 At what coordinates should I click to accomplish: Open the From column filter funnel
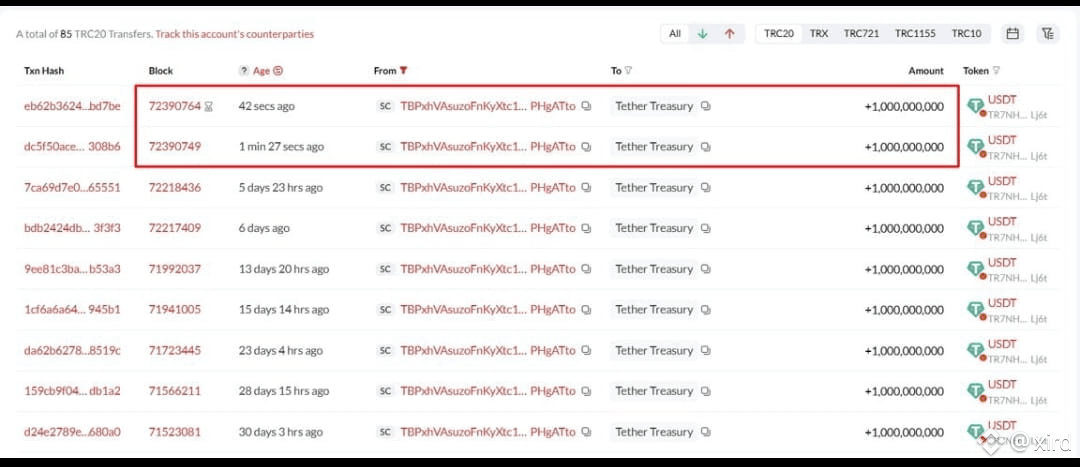click(404, 71)
